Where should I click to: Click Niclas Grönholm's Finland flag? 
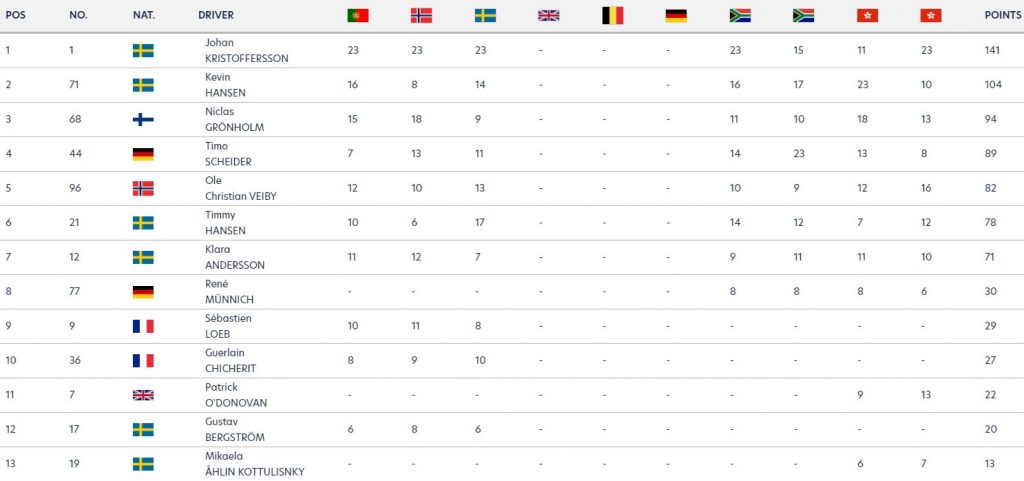click(x=143, y=119)
